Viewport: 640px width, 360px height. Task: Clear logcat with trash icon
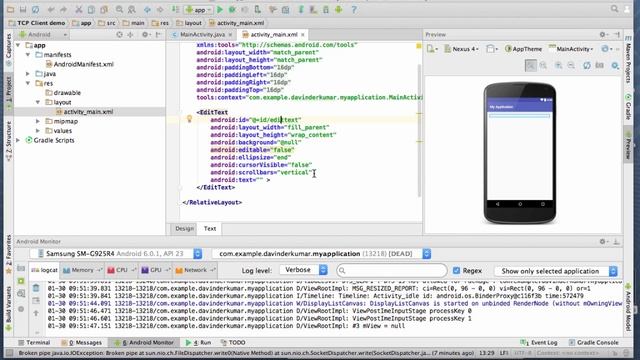coord(36,288)
